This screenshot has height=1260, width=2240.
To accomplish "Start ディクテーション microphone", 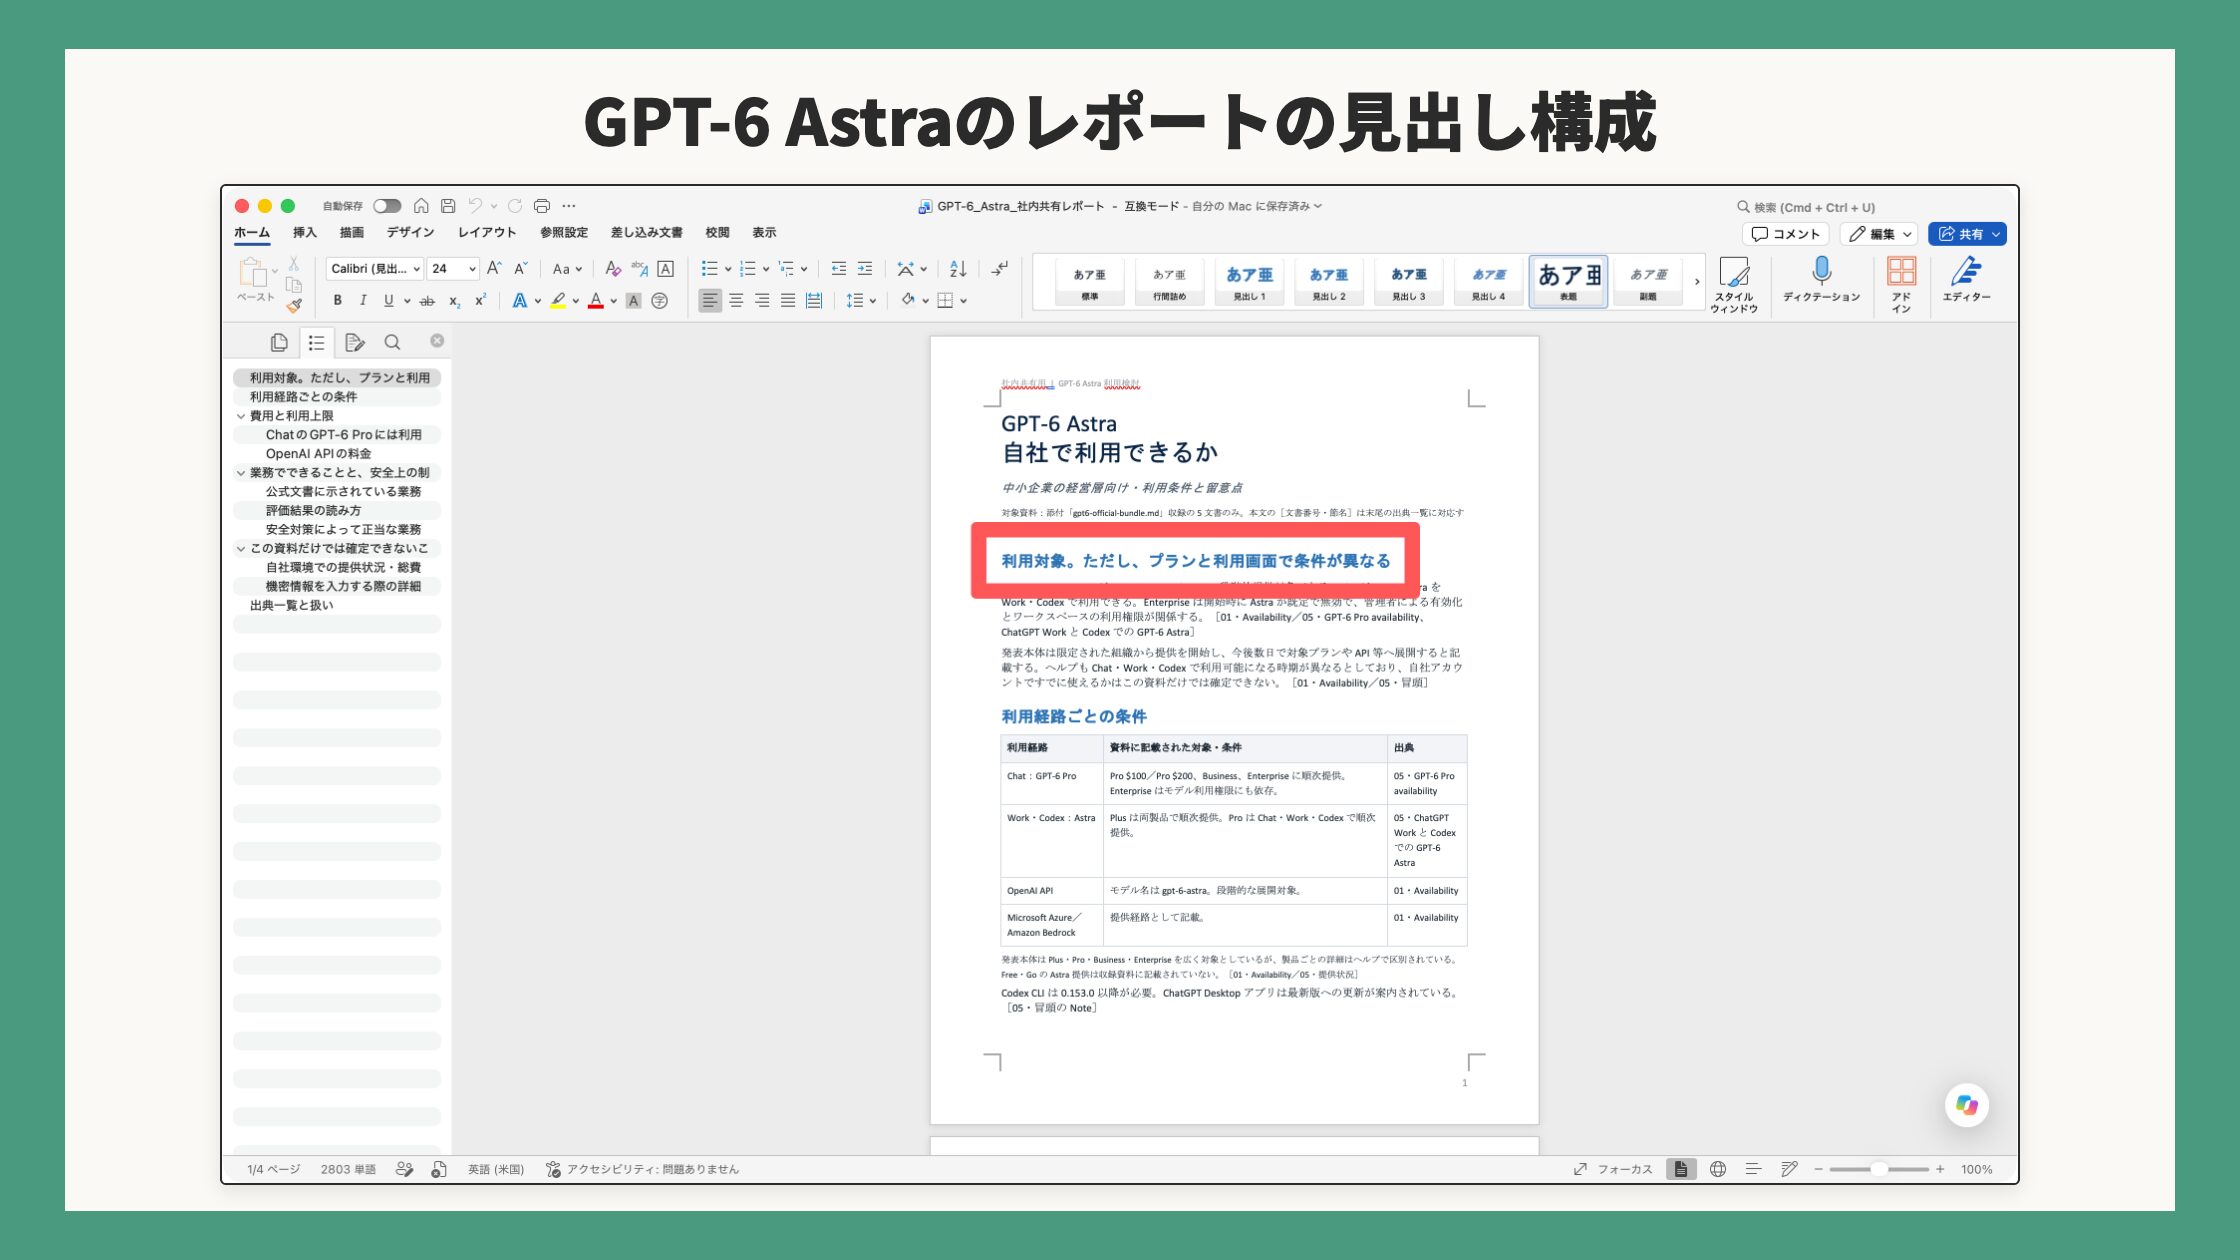I will click(x=1822, y=279).
